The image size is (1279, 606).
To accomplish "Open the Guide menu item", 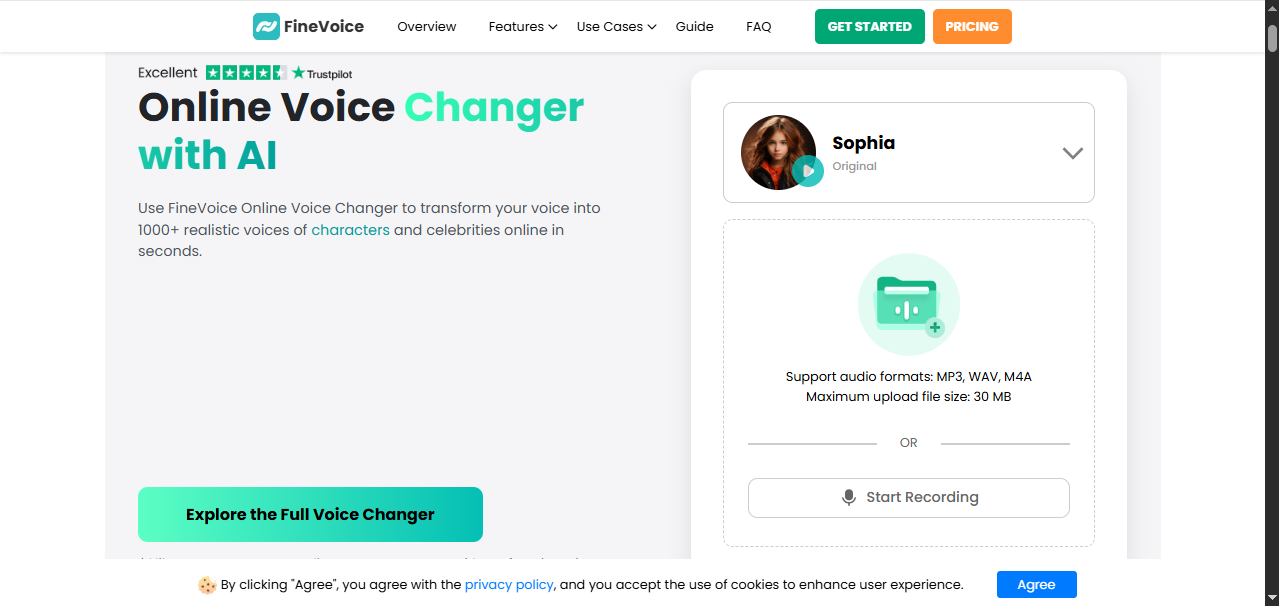I will (x=694, y=27).
